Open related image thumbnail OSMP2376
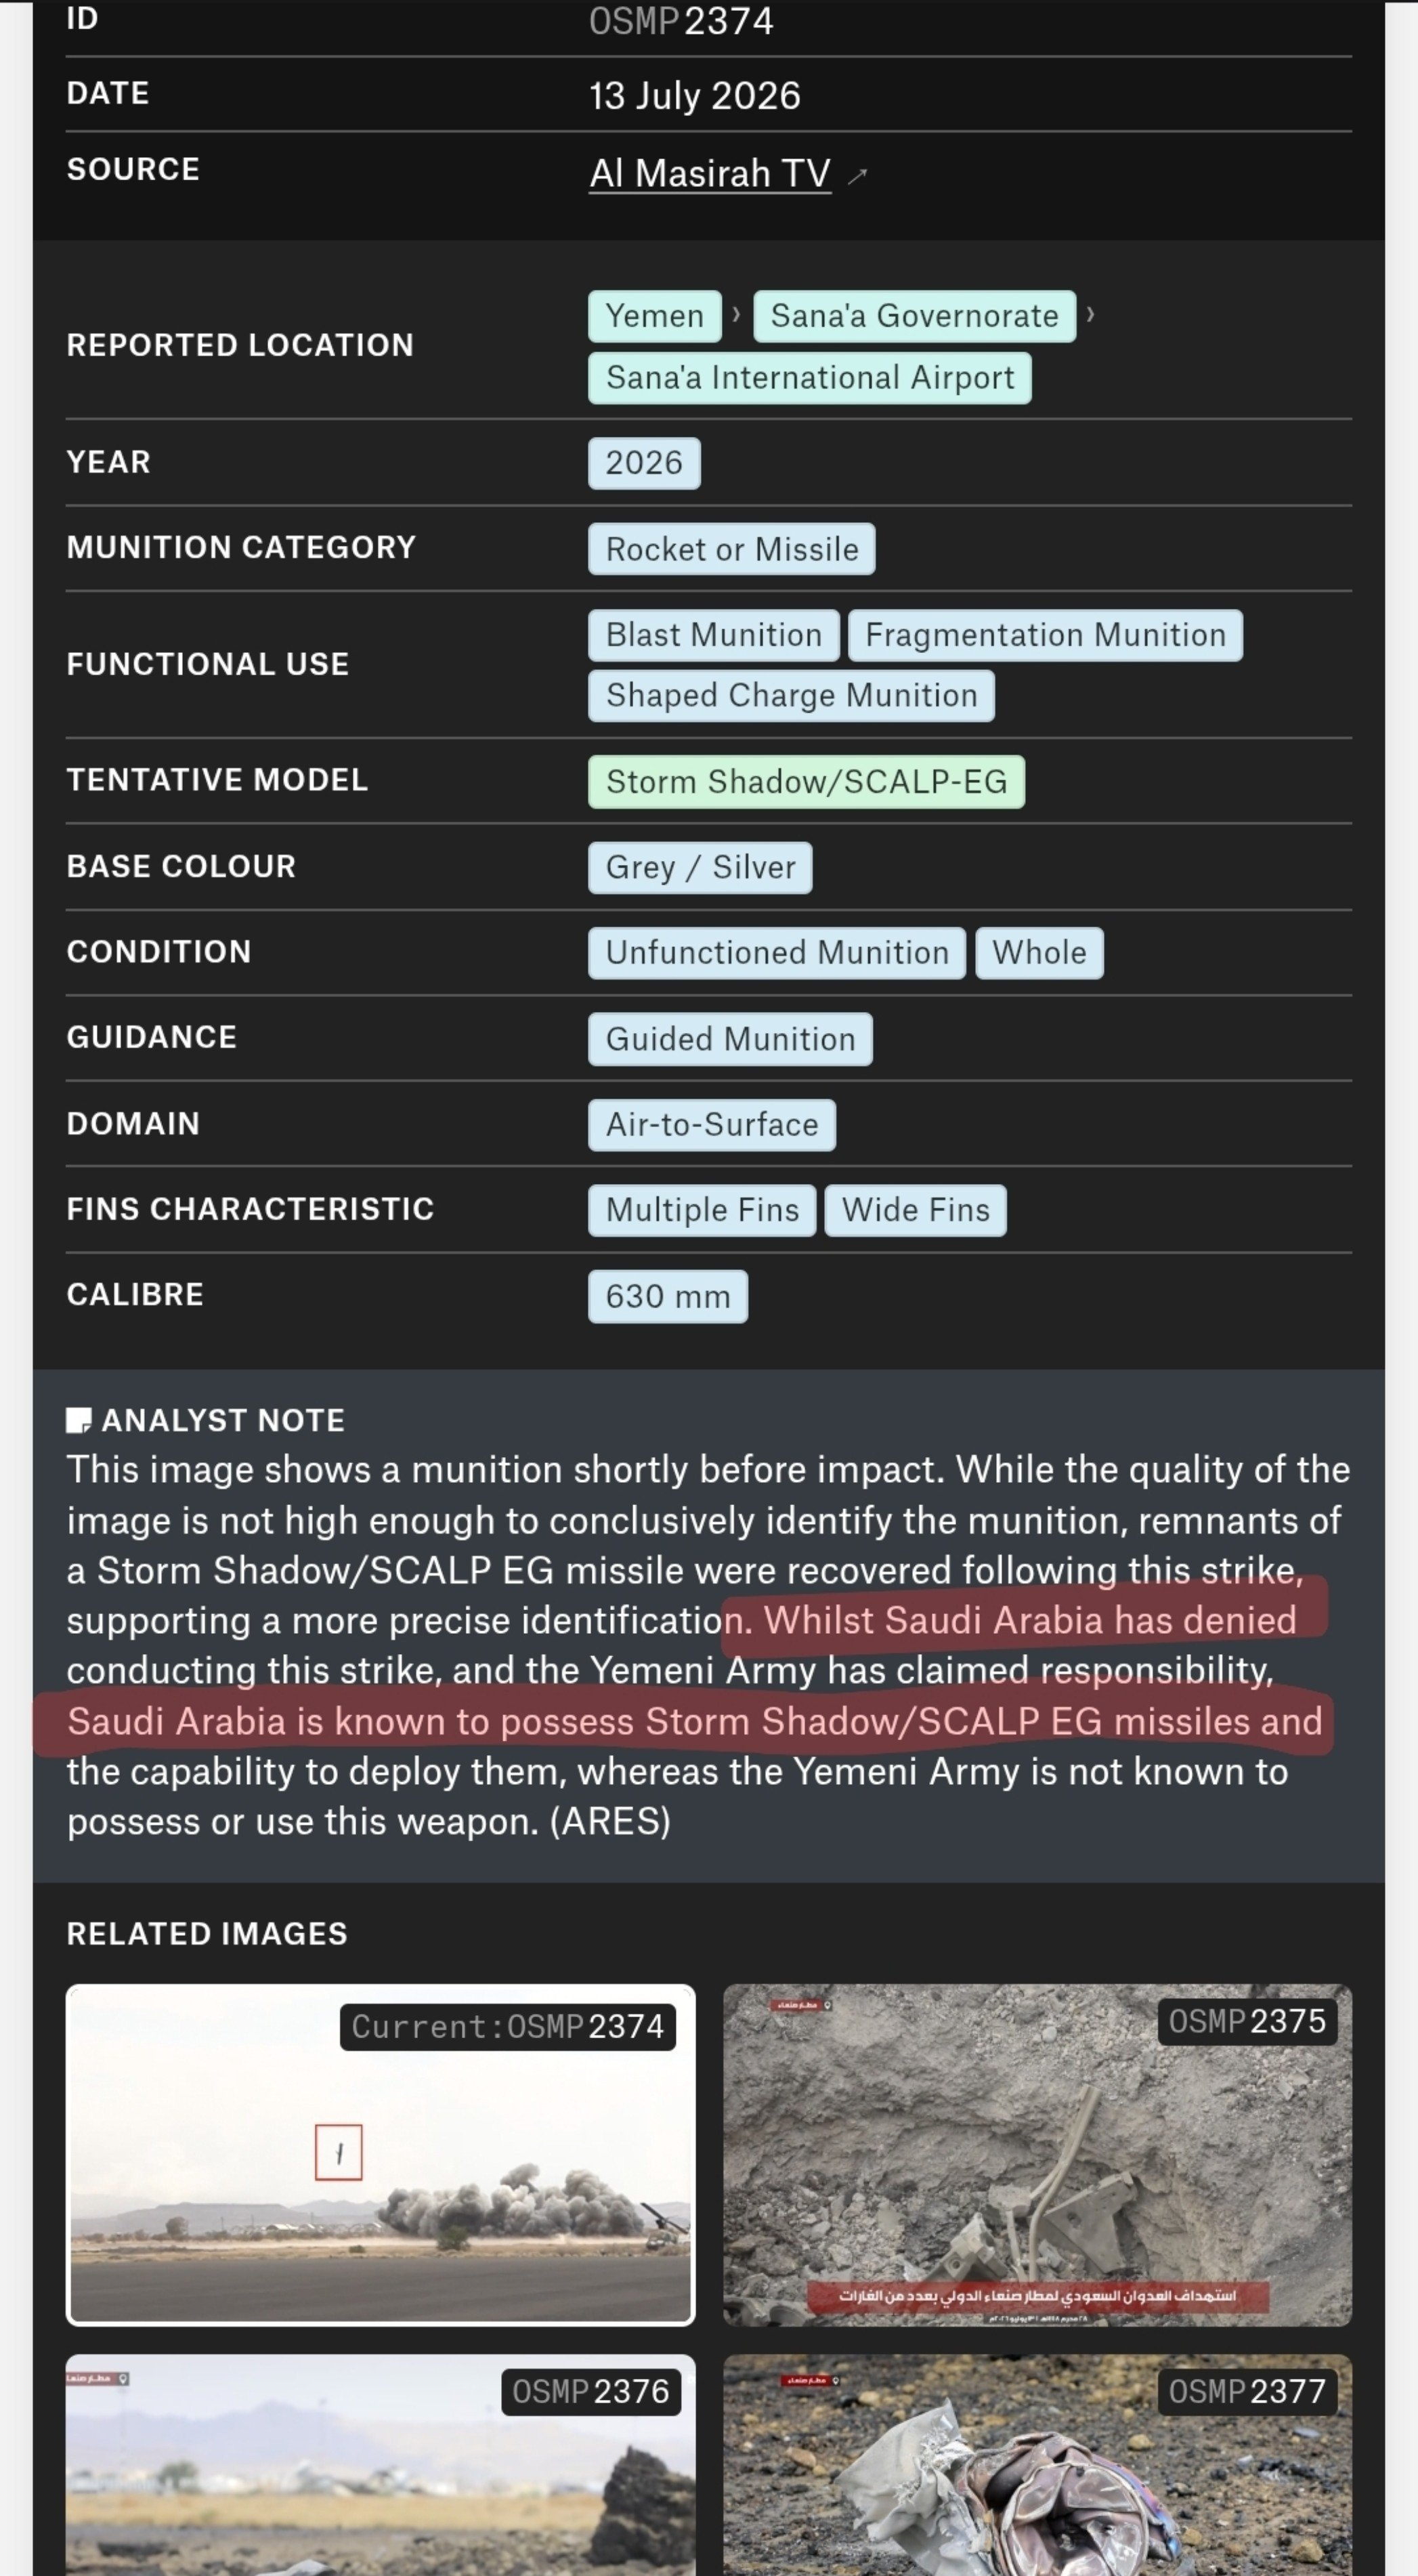The height and width of the screenshot is (2576, 1418). click(x=380, y=2465)
